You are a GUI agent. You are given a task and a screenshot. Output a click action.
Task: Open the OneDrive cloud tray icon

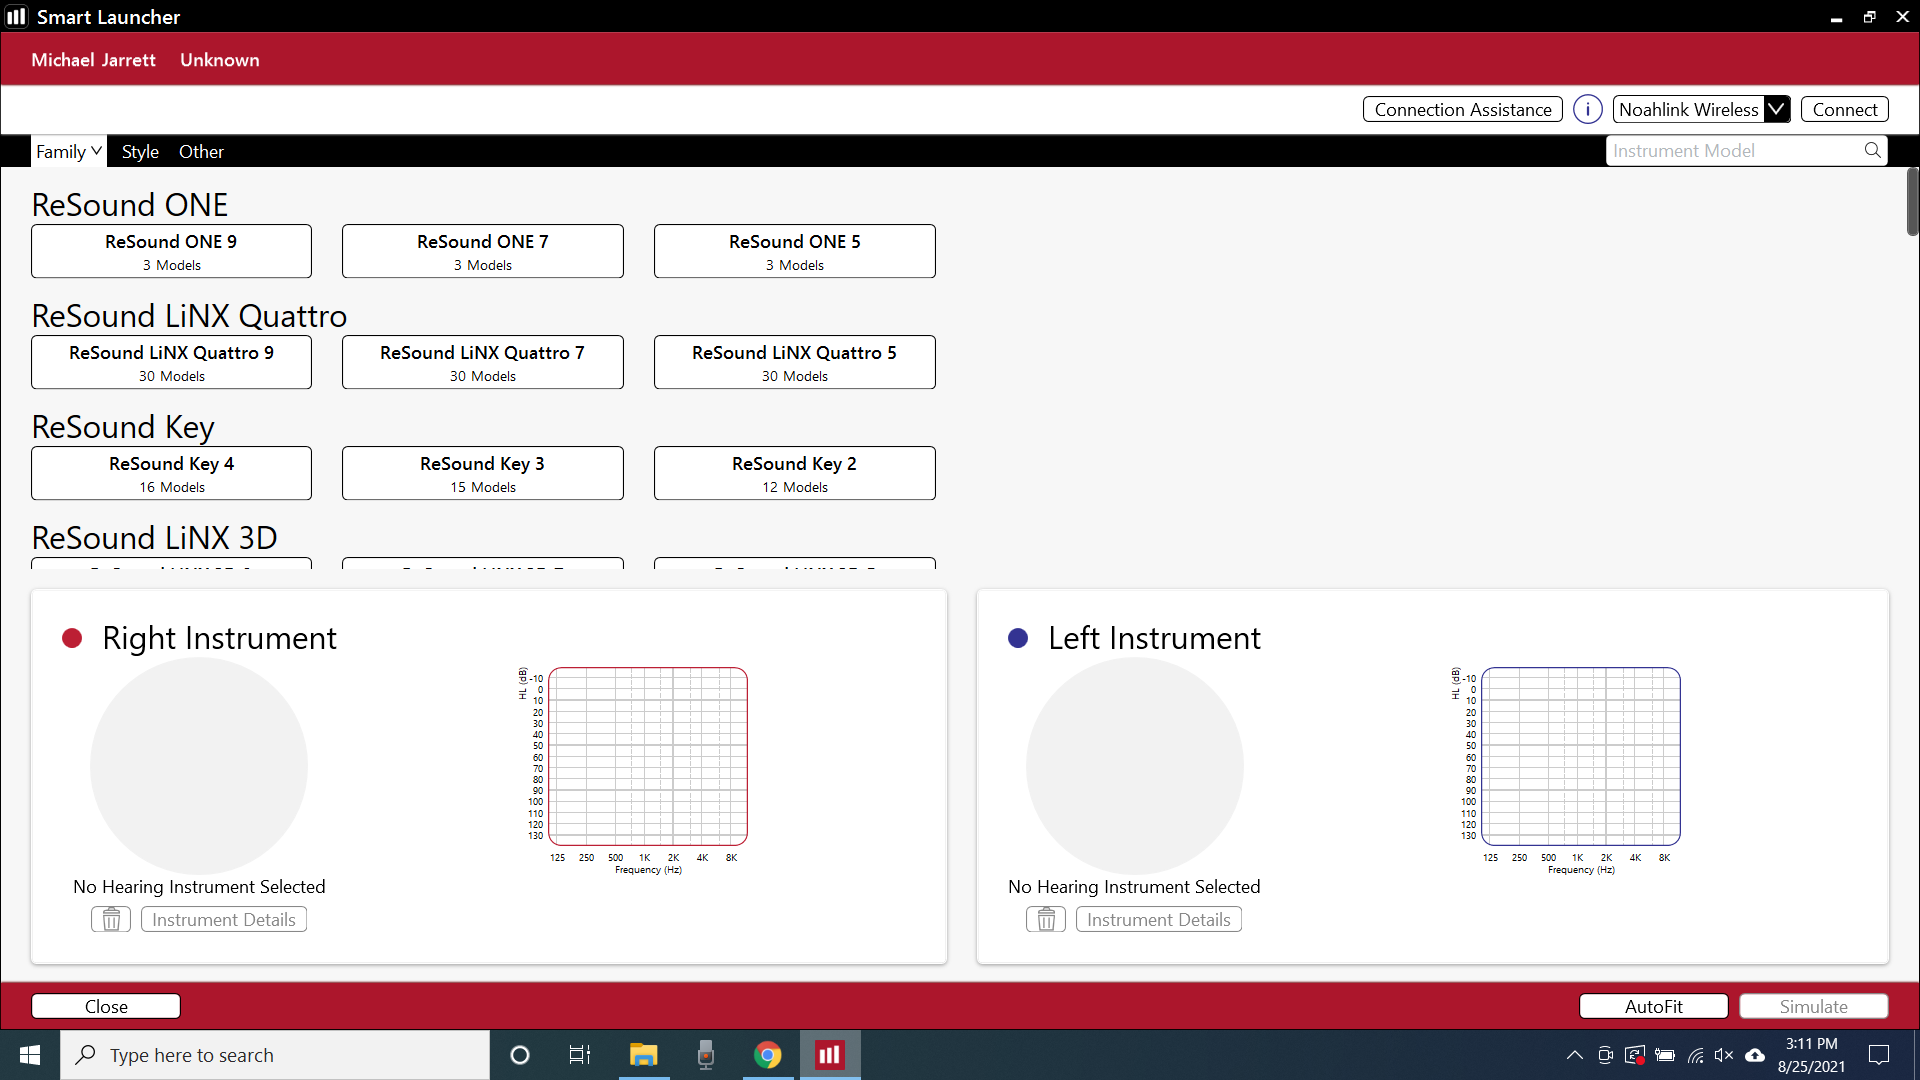1755,1055
